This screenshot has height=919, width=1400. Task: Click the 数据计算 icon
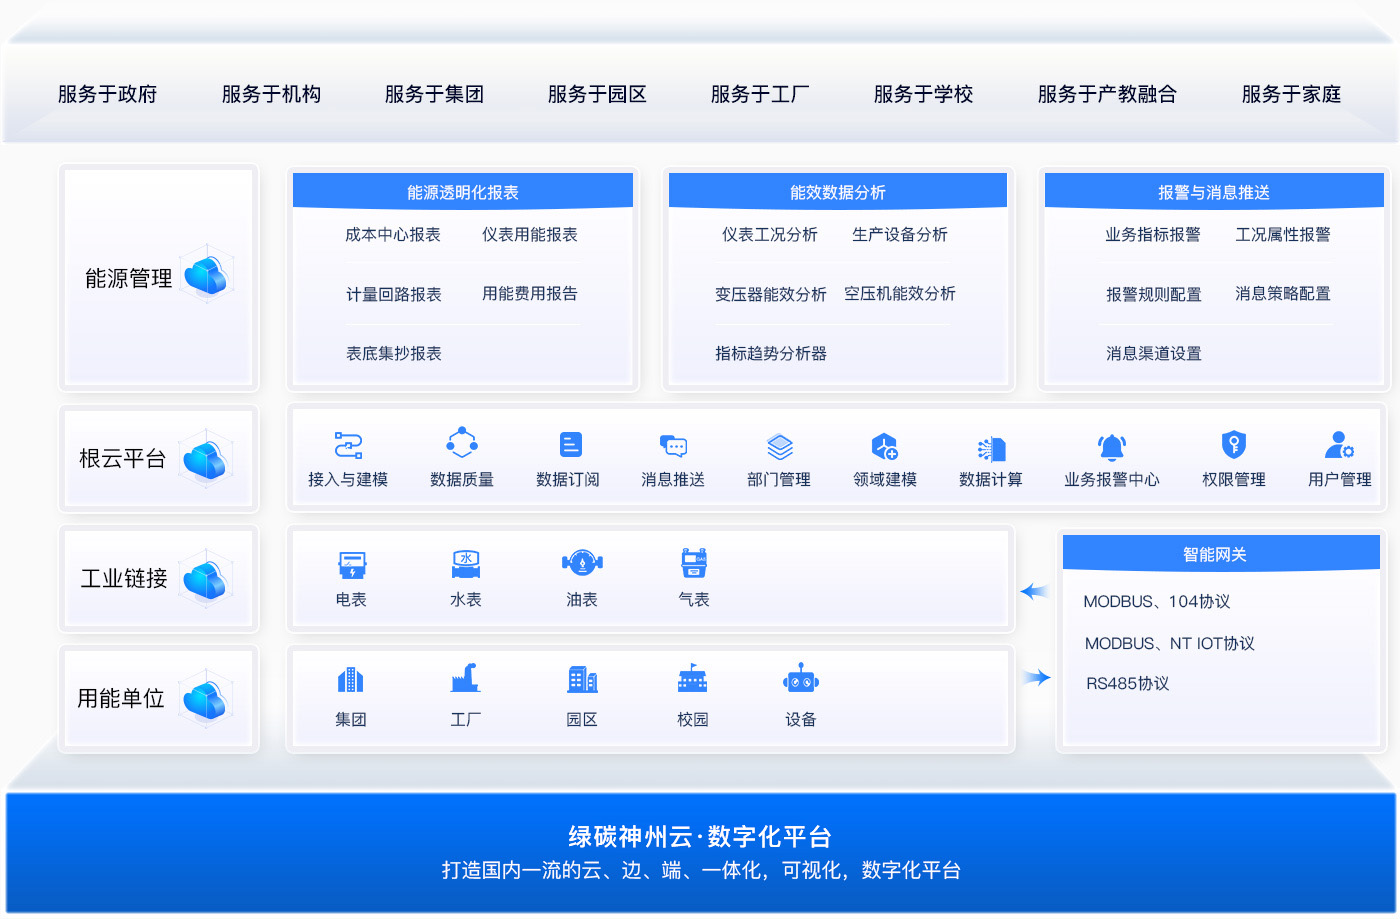point(991,448)
